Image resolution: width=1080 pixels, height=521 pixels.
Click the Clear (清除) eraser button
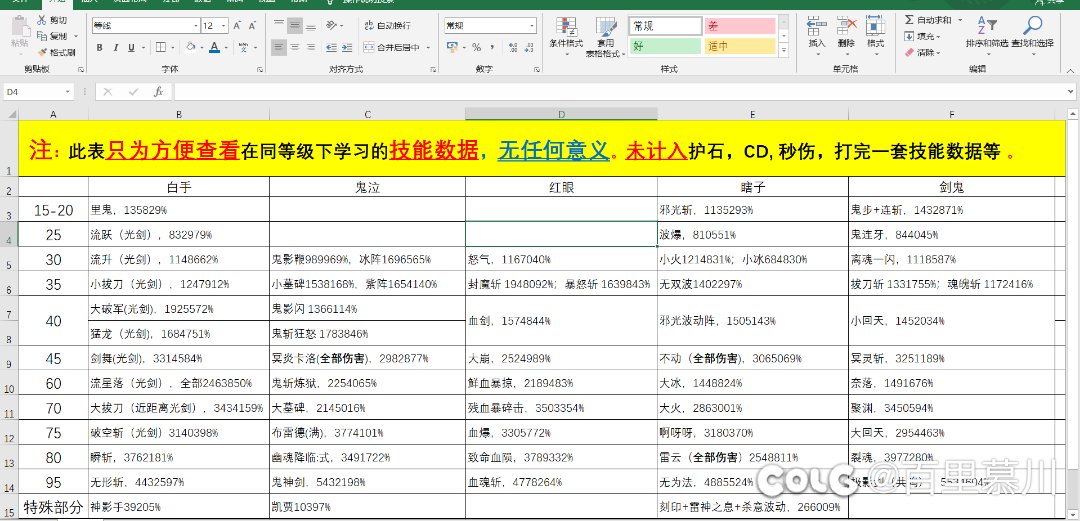tap(920, 52)
